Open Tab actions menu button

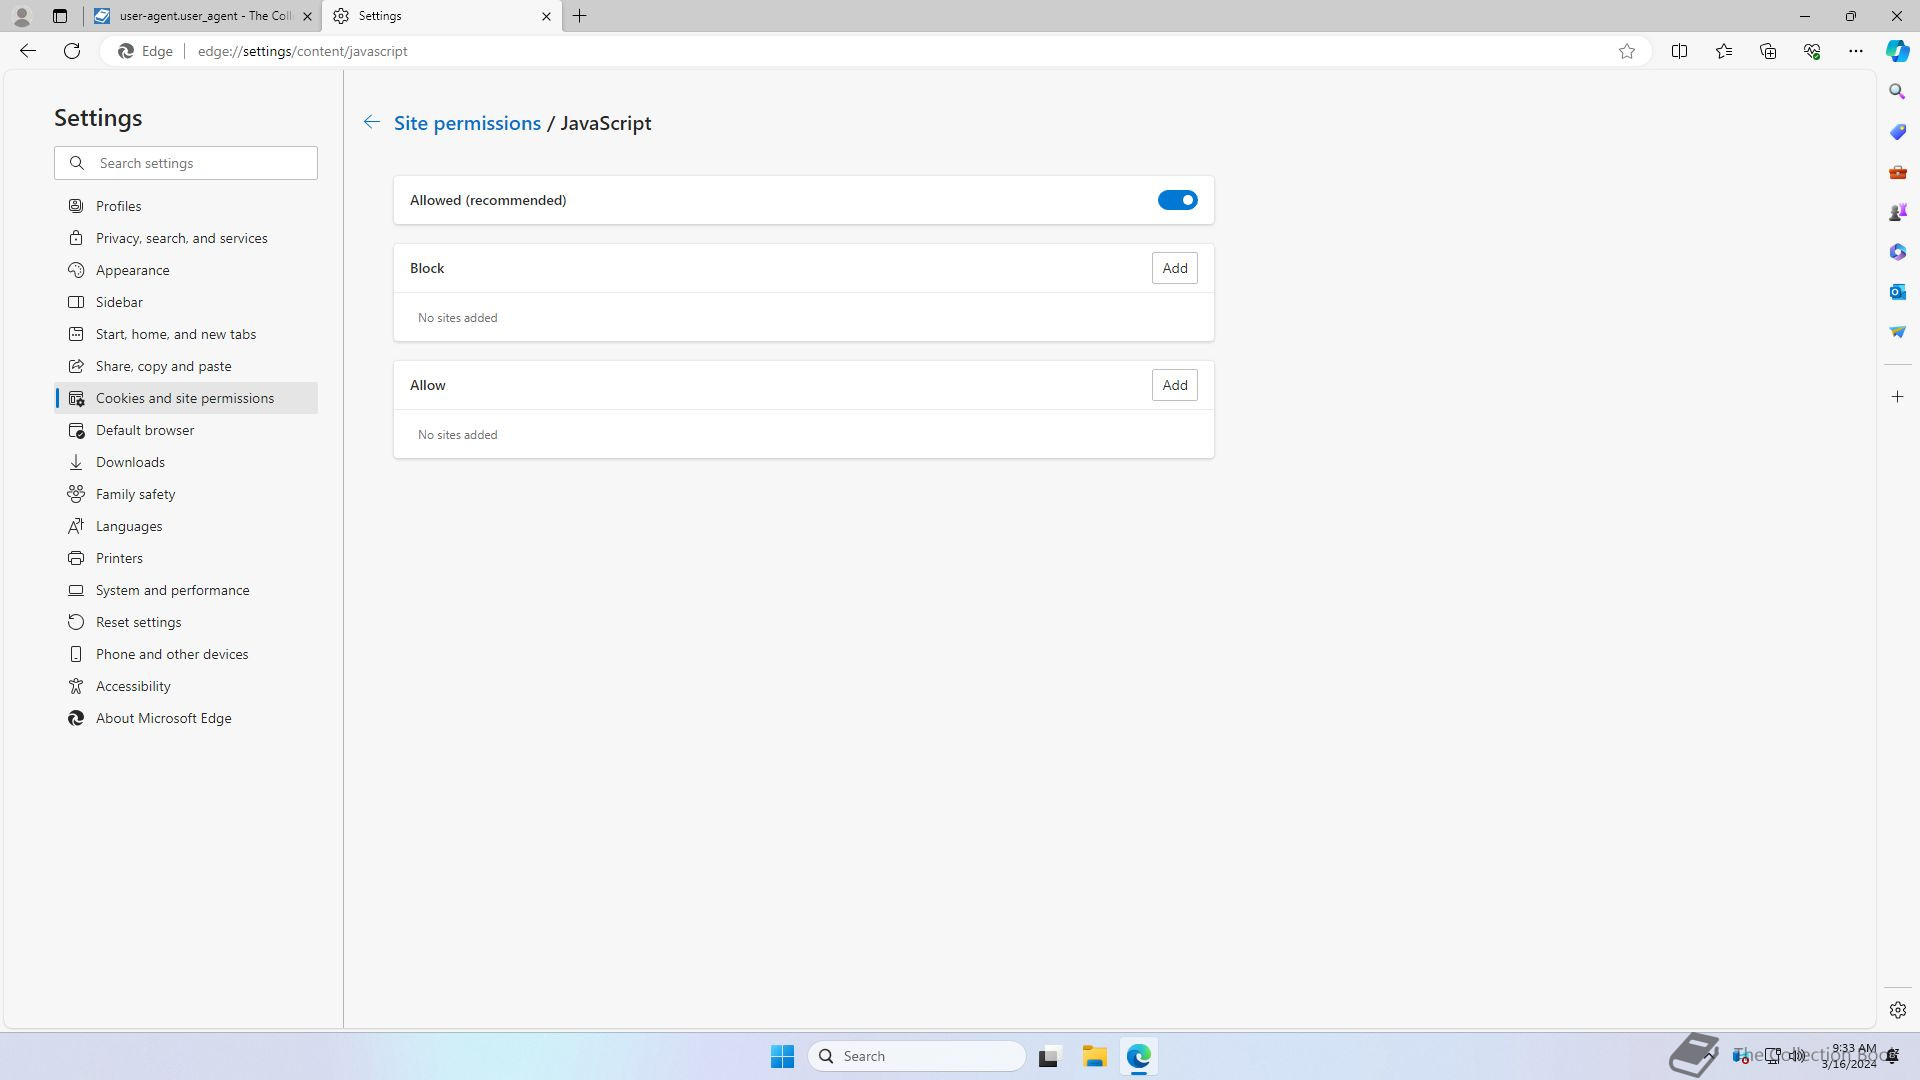[60, 16]
